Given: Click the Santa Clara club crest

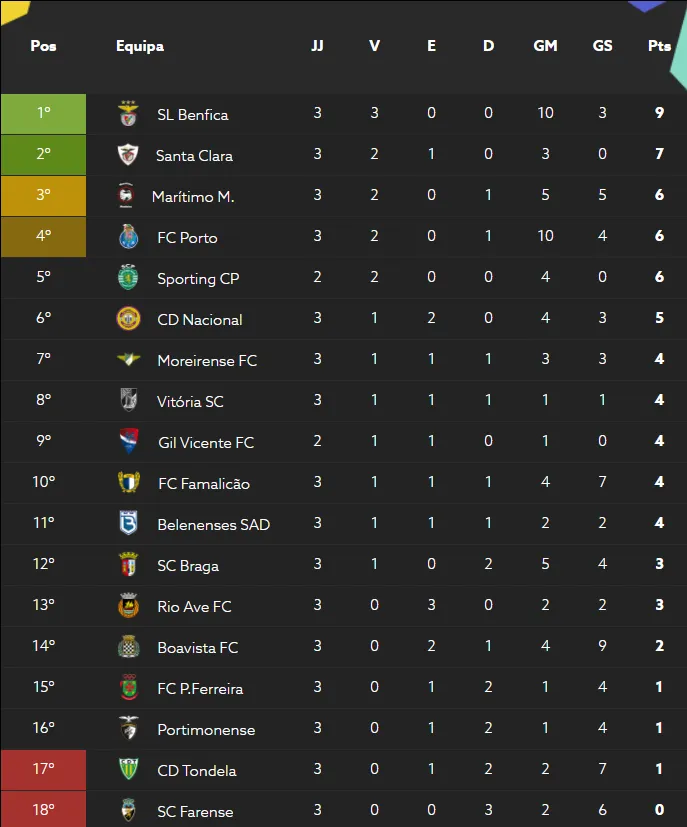Looking at the screenshot, I should tap(128, 155).
